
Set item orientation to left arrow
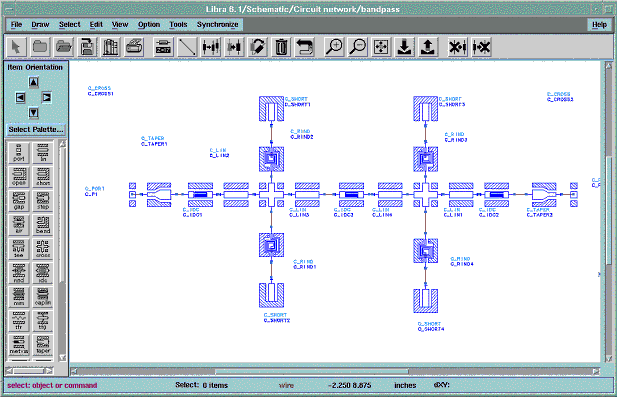20,97
